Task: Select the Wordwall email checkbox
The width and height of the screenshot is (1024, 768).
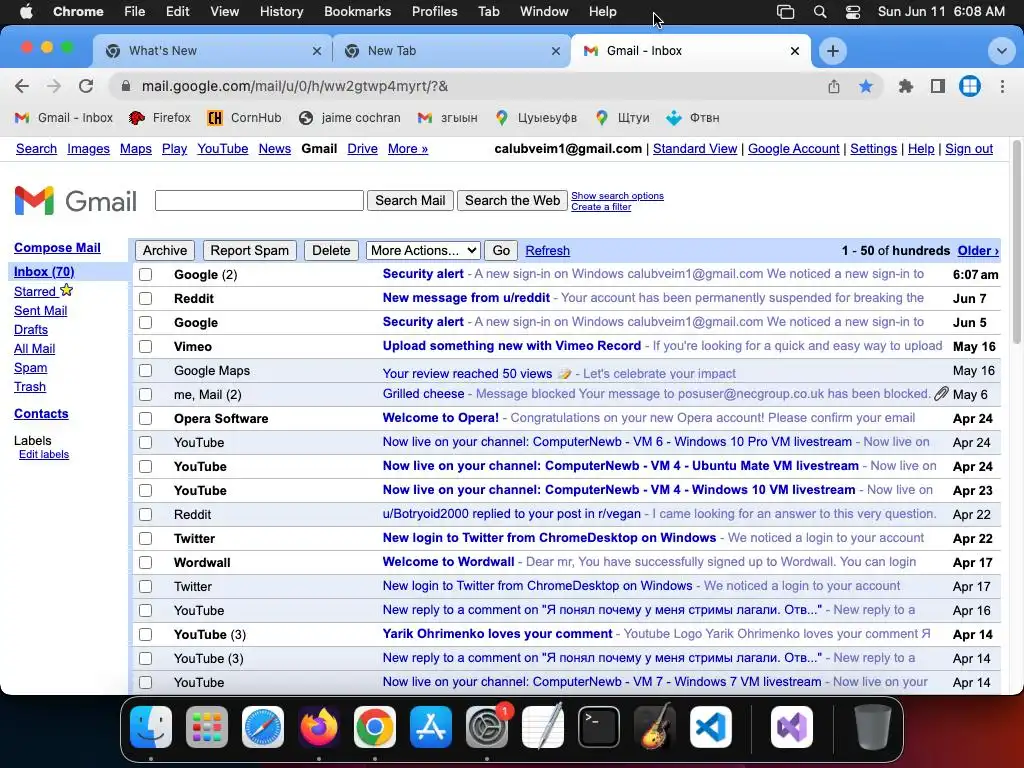Action: [x=146, y=562]
